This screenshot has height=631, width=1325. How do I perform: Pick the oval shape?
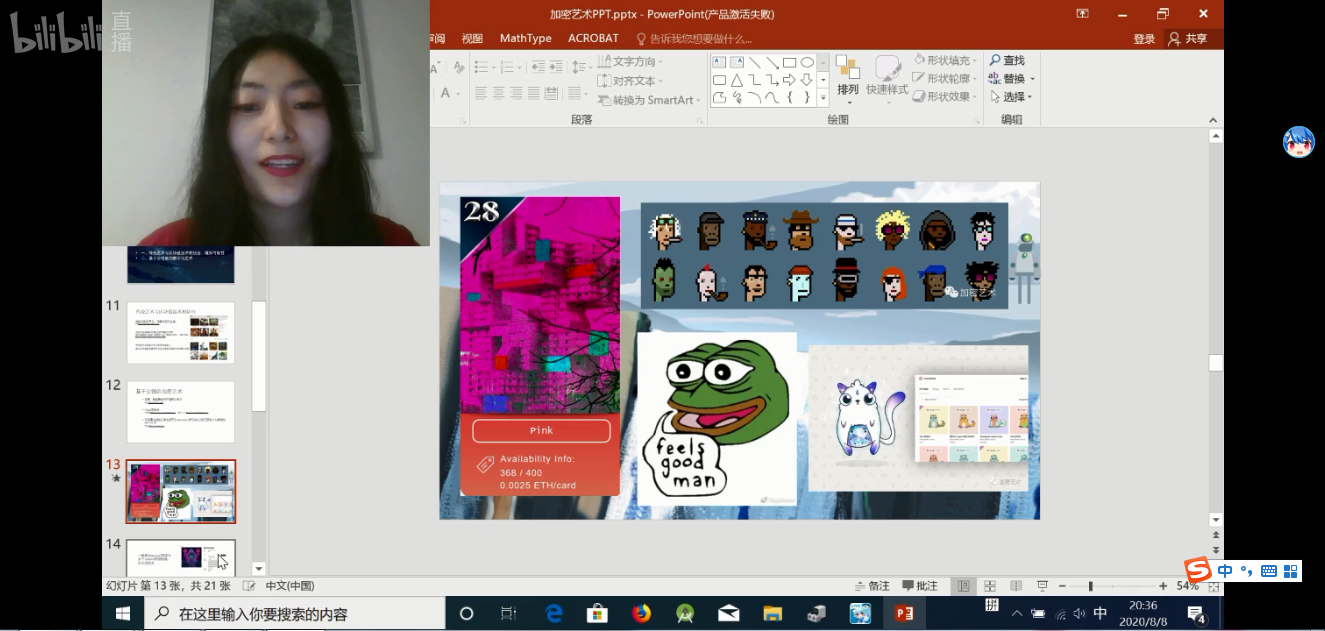pyautogui.click(x=807, y=62)
